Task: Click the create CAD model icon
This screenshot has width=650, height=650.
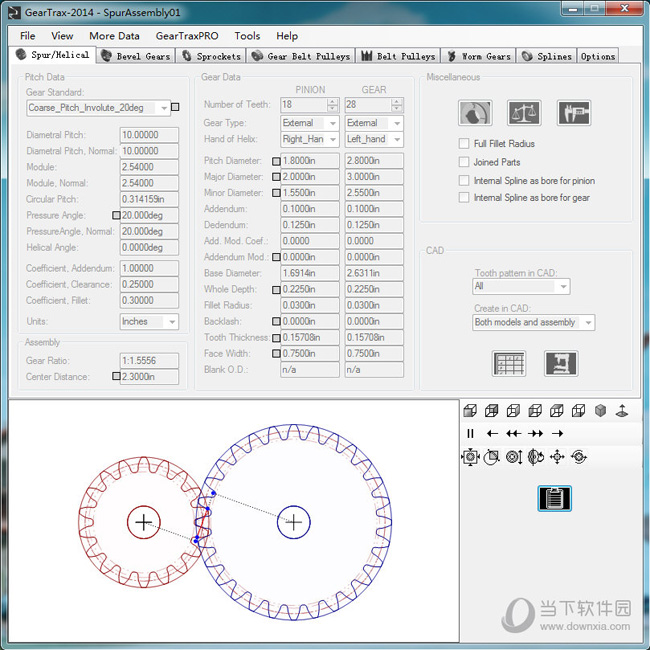Action: coord(561,364)
